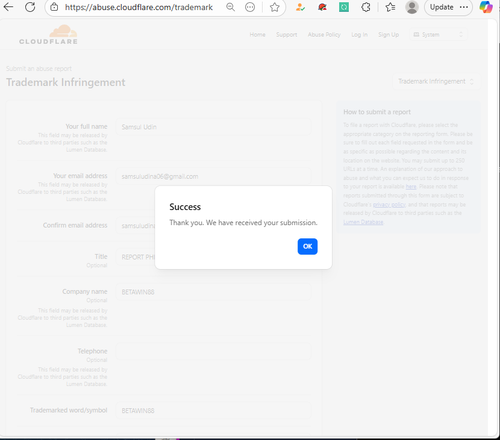Click the browser back arrow
Viewport: 500px width, 440px height.
click(x=8, y=7)
